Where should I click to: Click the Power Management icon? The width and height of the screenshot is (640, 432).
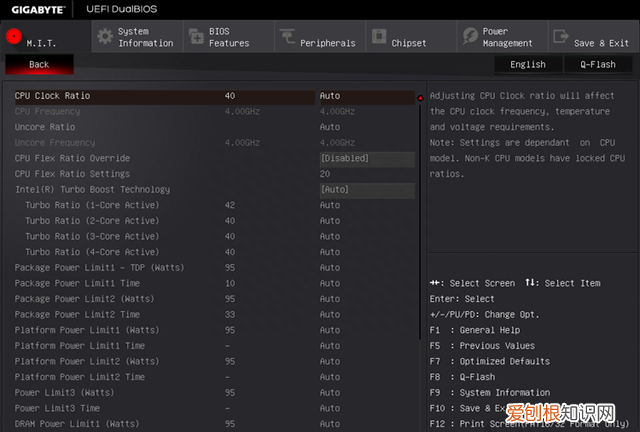point(470,36)
